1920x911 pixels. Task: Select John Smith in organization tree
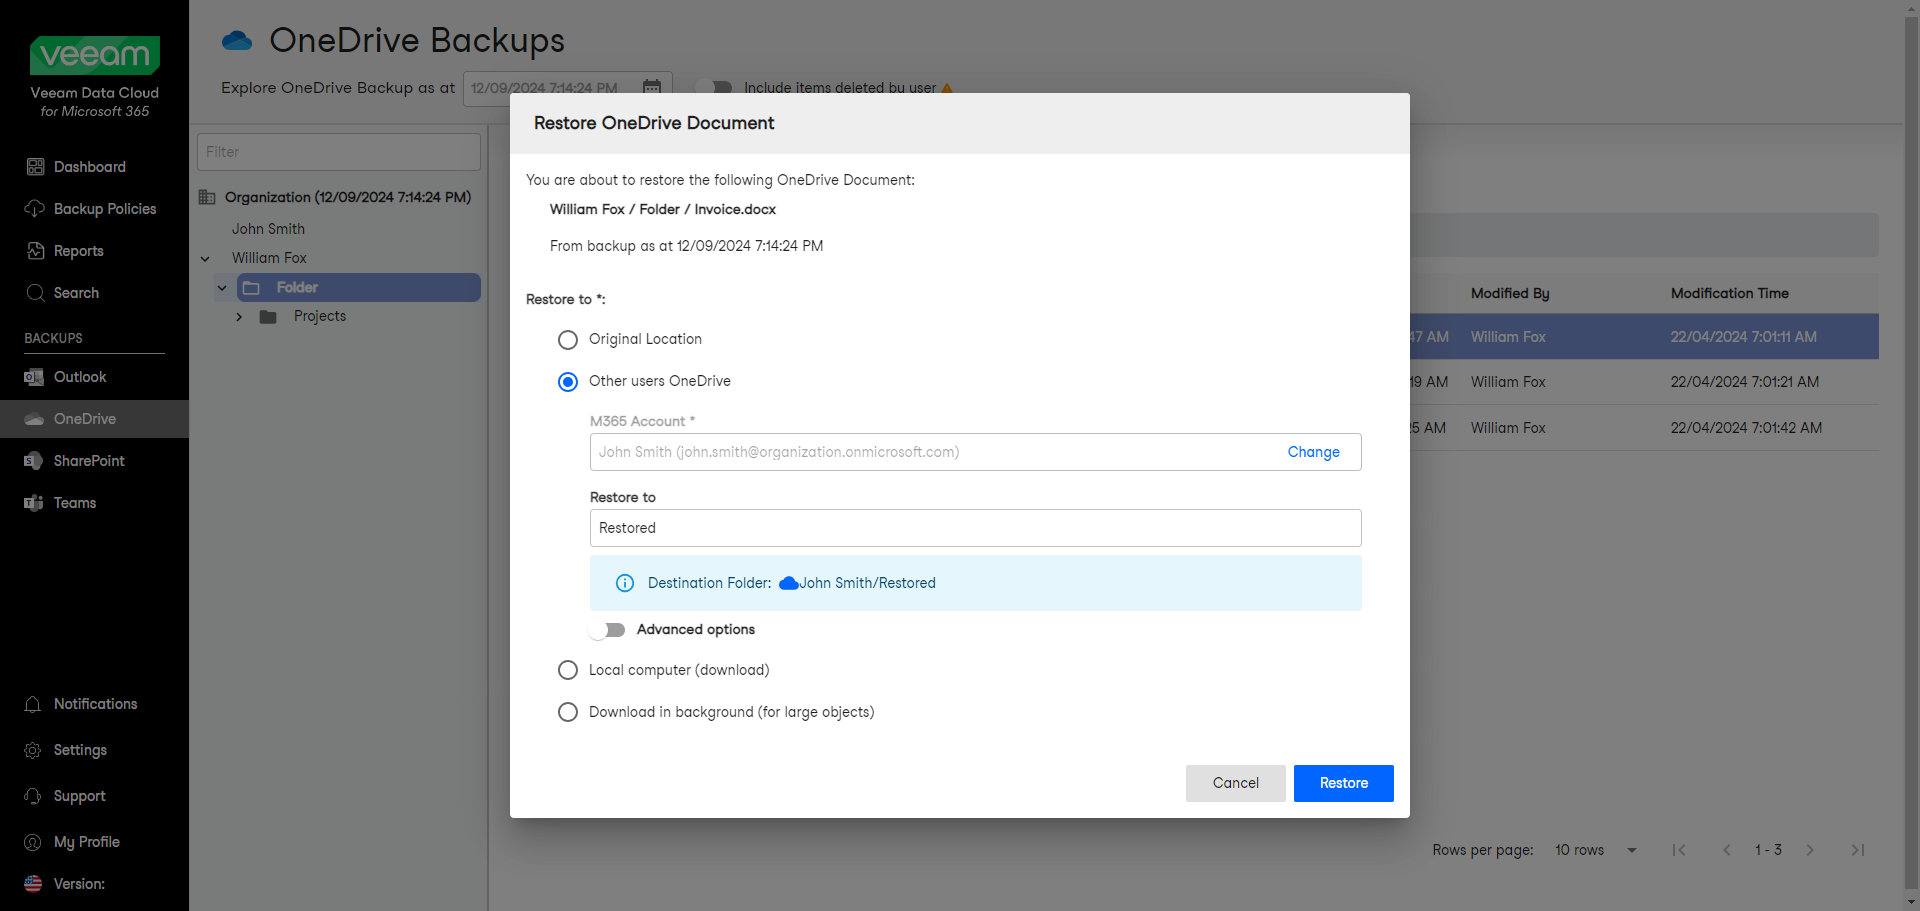pyautogui.click(x=268, y=229)
